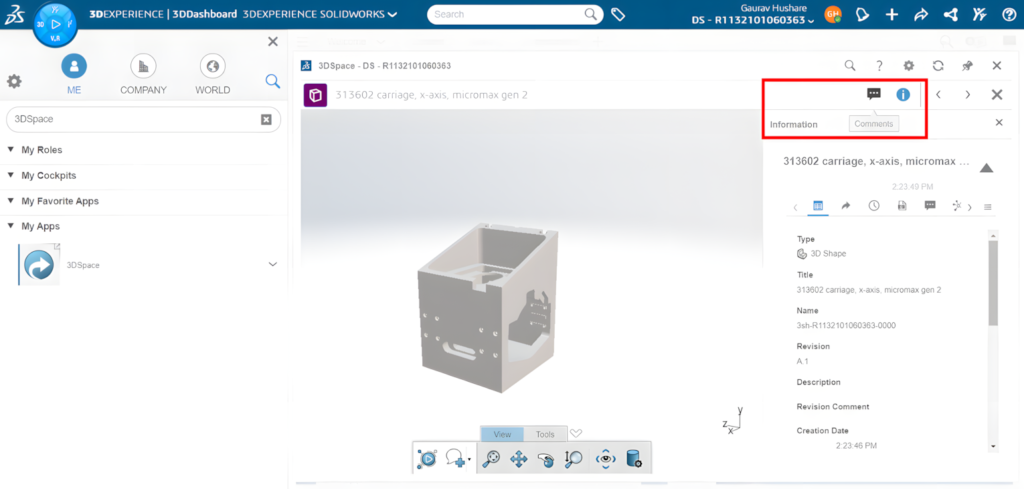Open the hamburger menu in Information panel
Viewport: 1024px width, 489px height.
pos(987,207)
